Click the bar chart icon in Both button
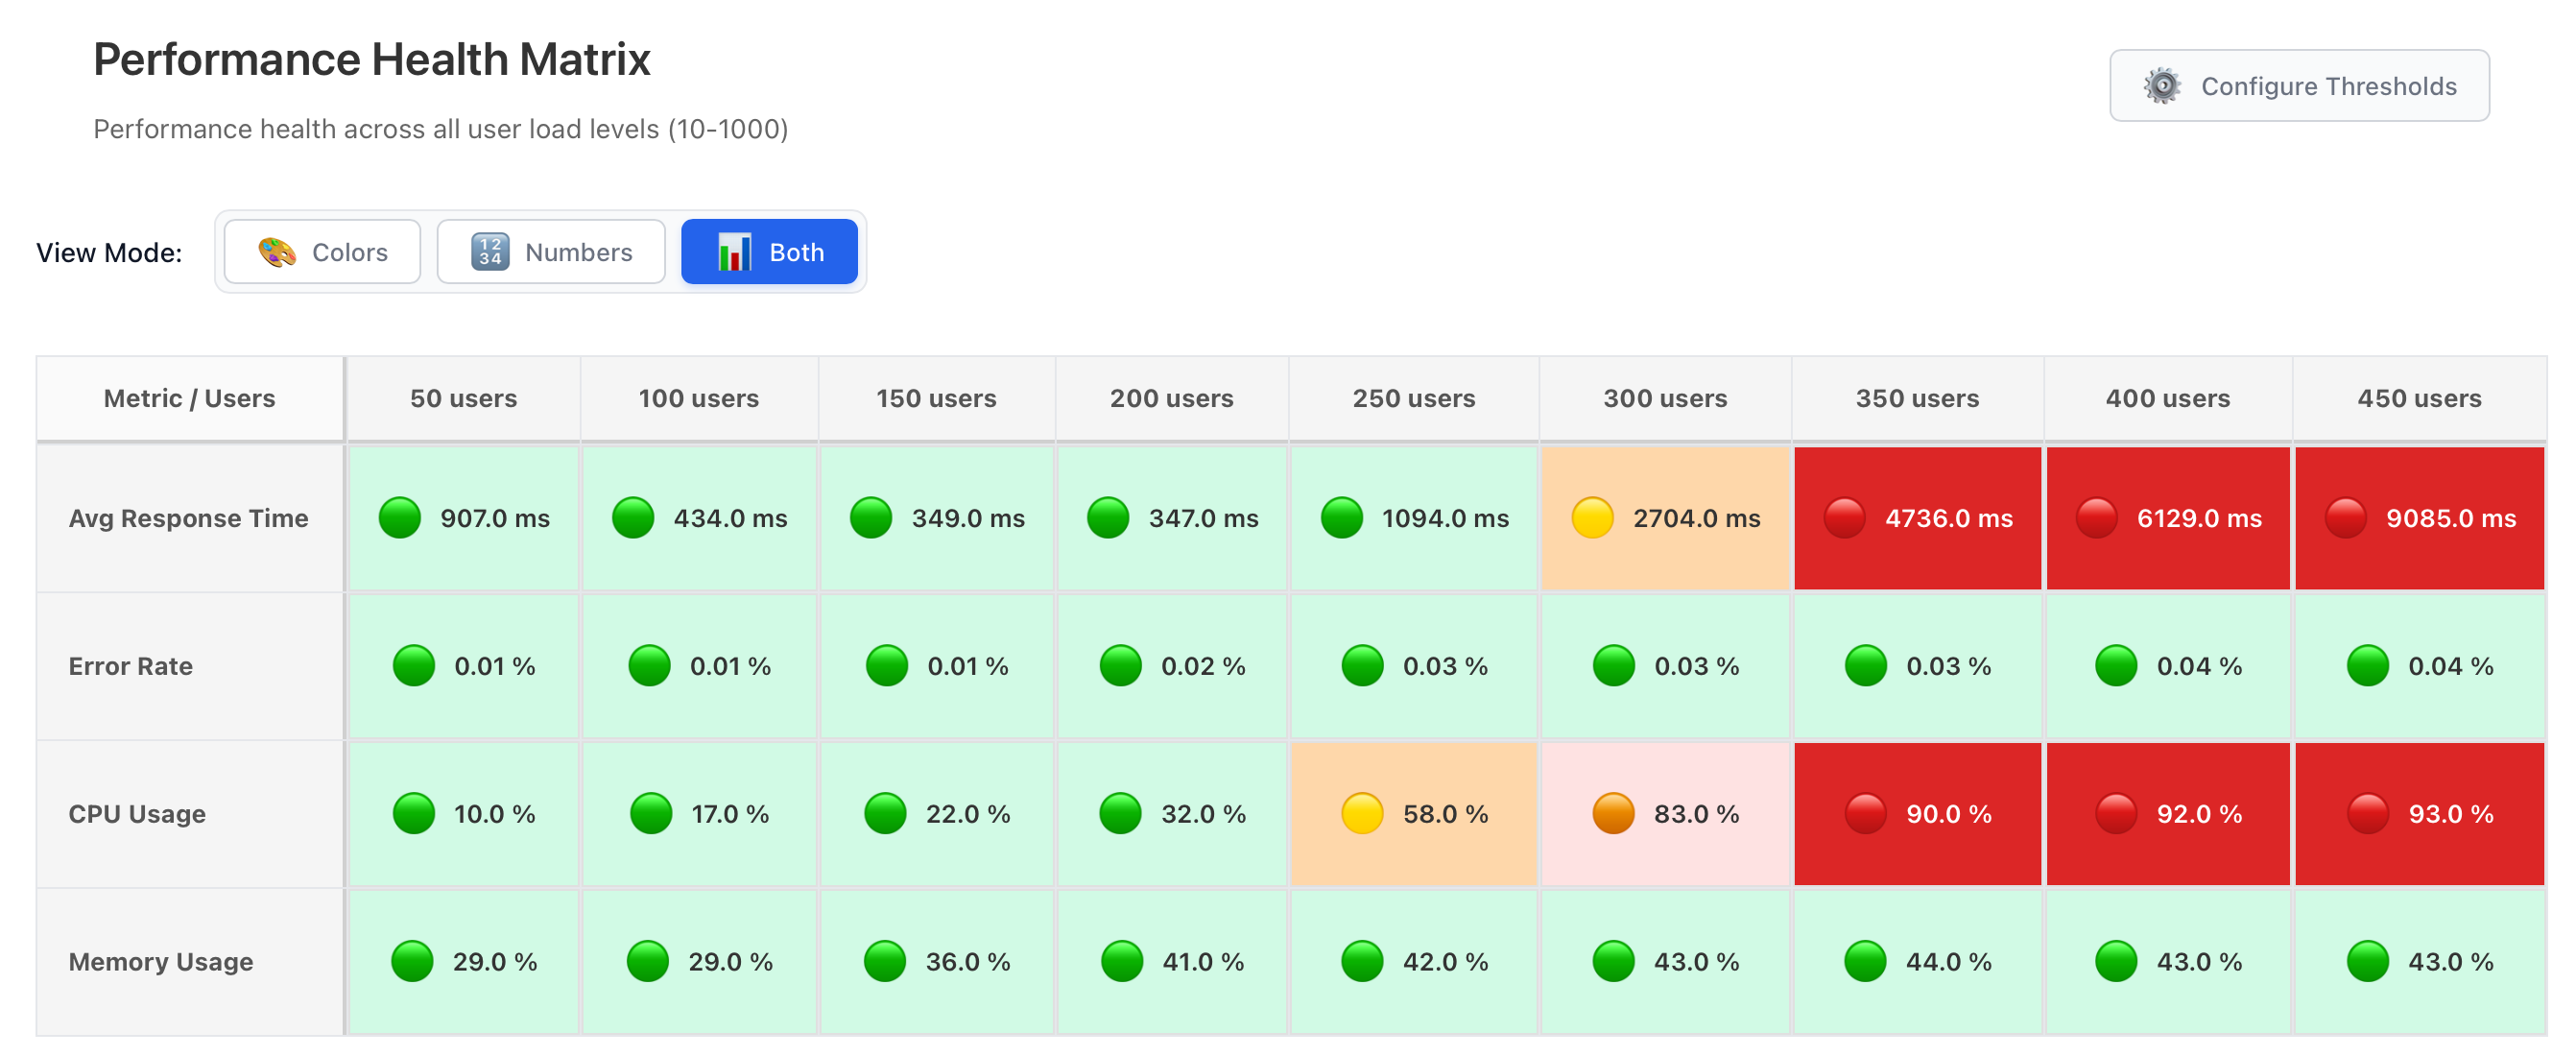 coord(735,252)
